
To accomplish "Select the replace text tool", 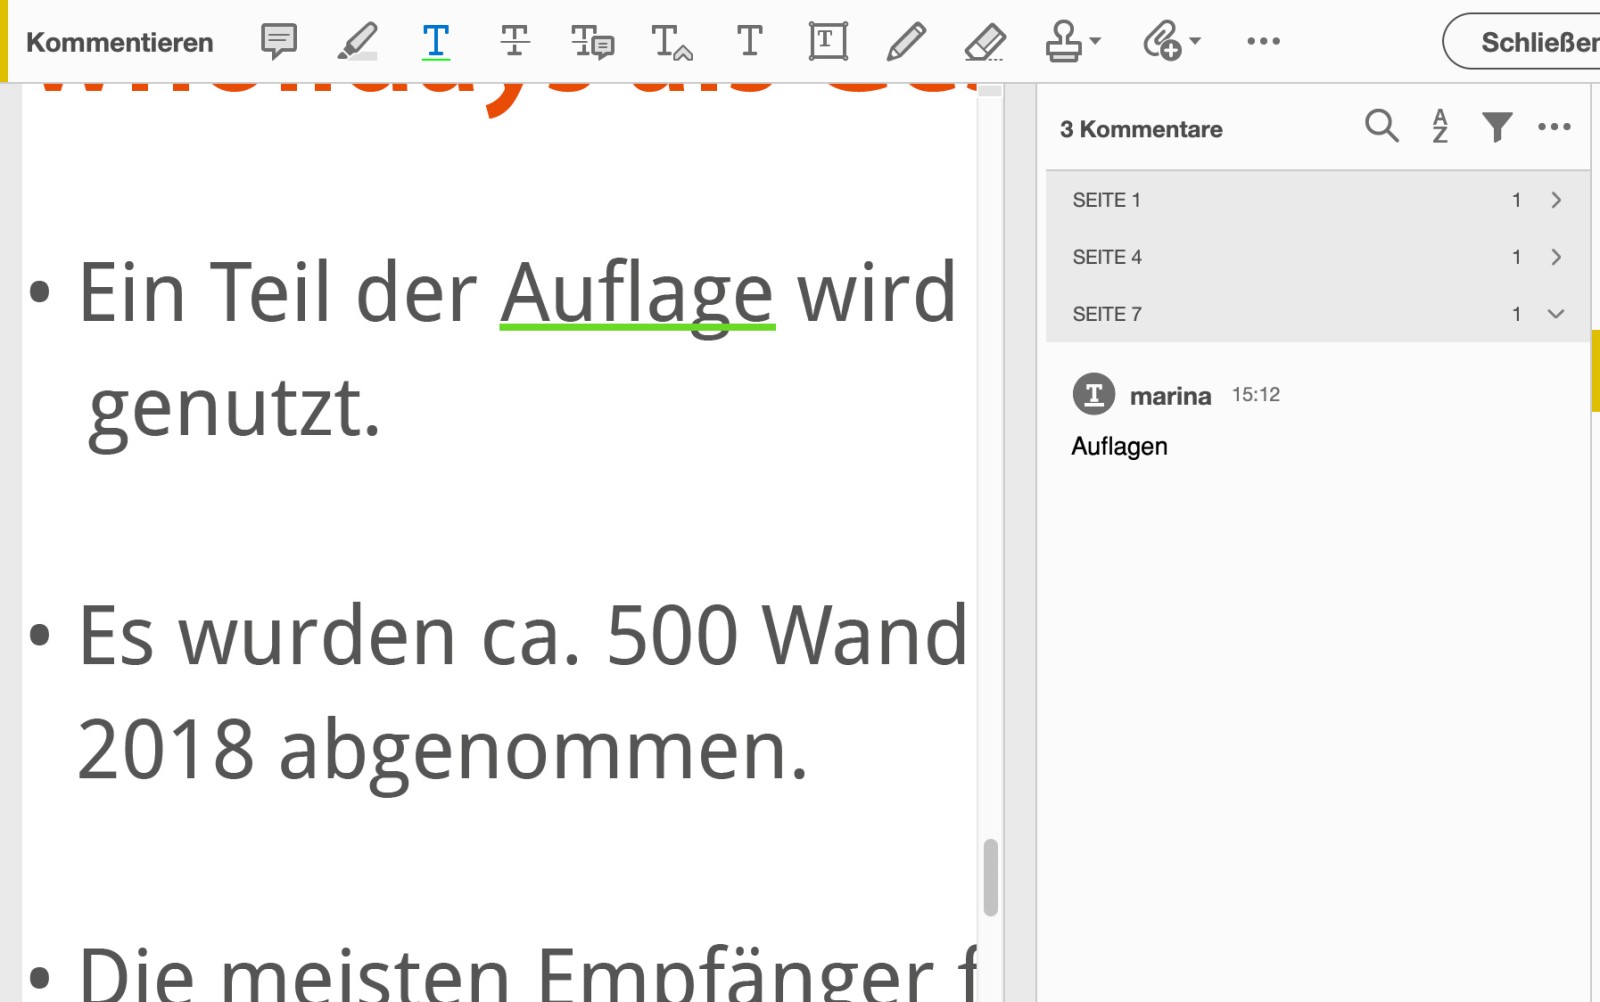I will (594, 41).
